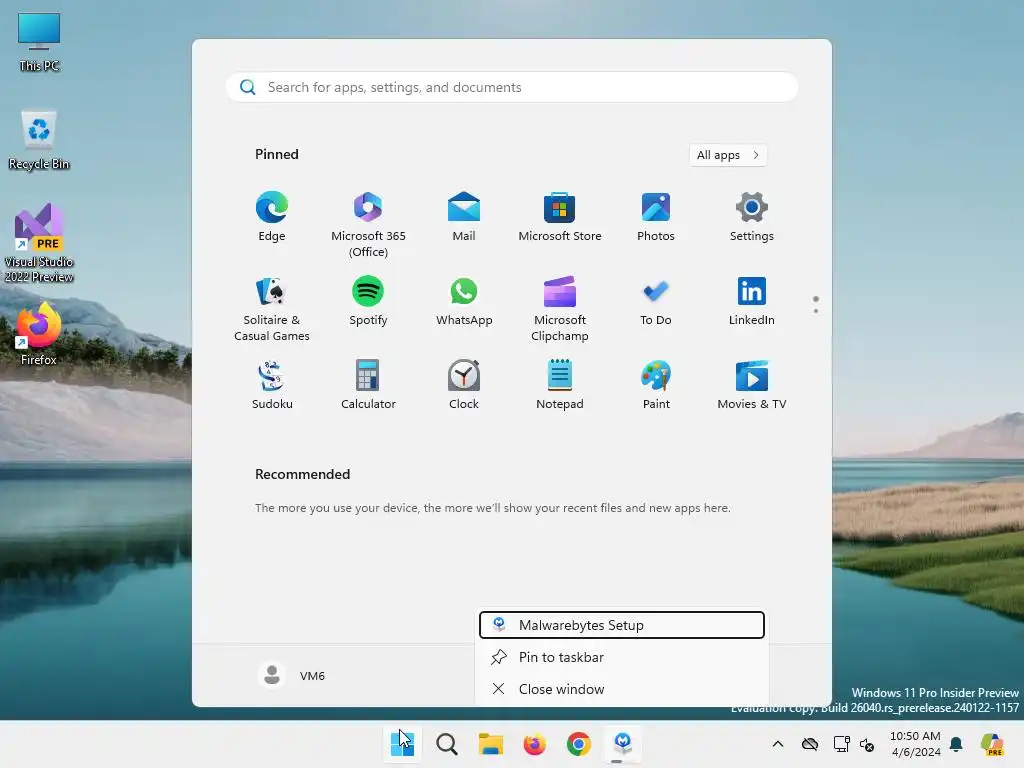This screenshot has height=768, width=1024.
Task: Launch Spotify
Action: pyautogui.click(x=368, y=302)
